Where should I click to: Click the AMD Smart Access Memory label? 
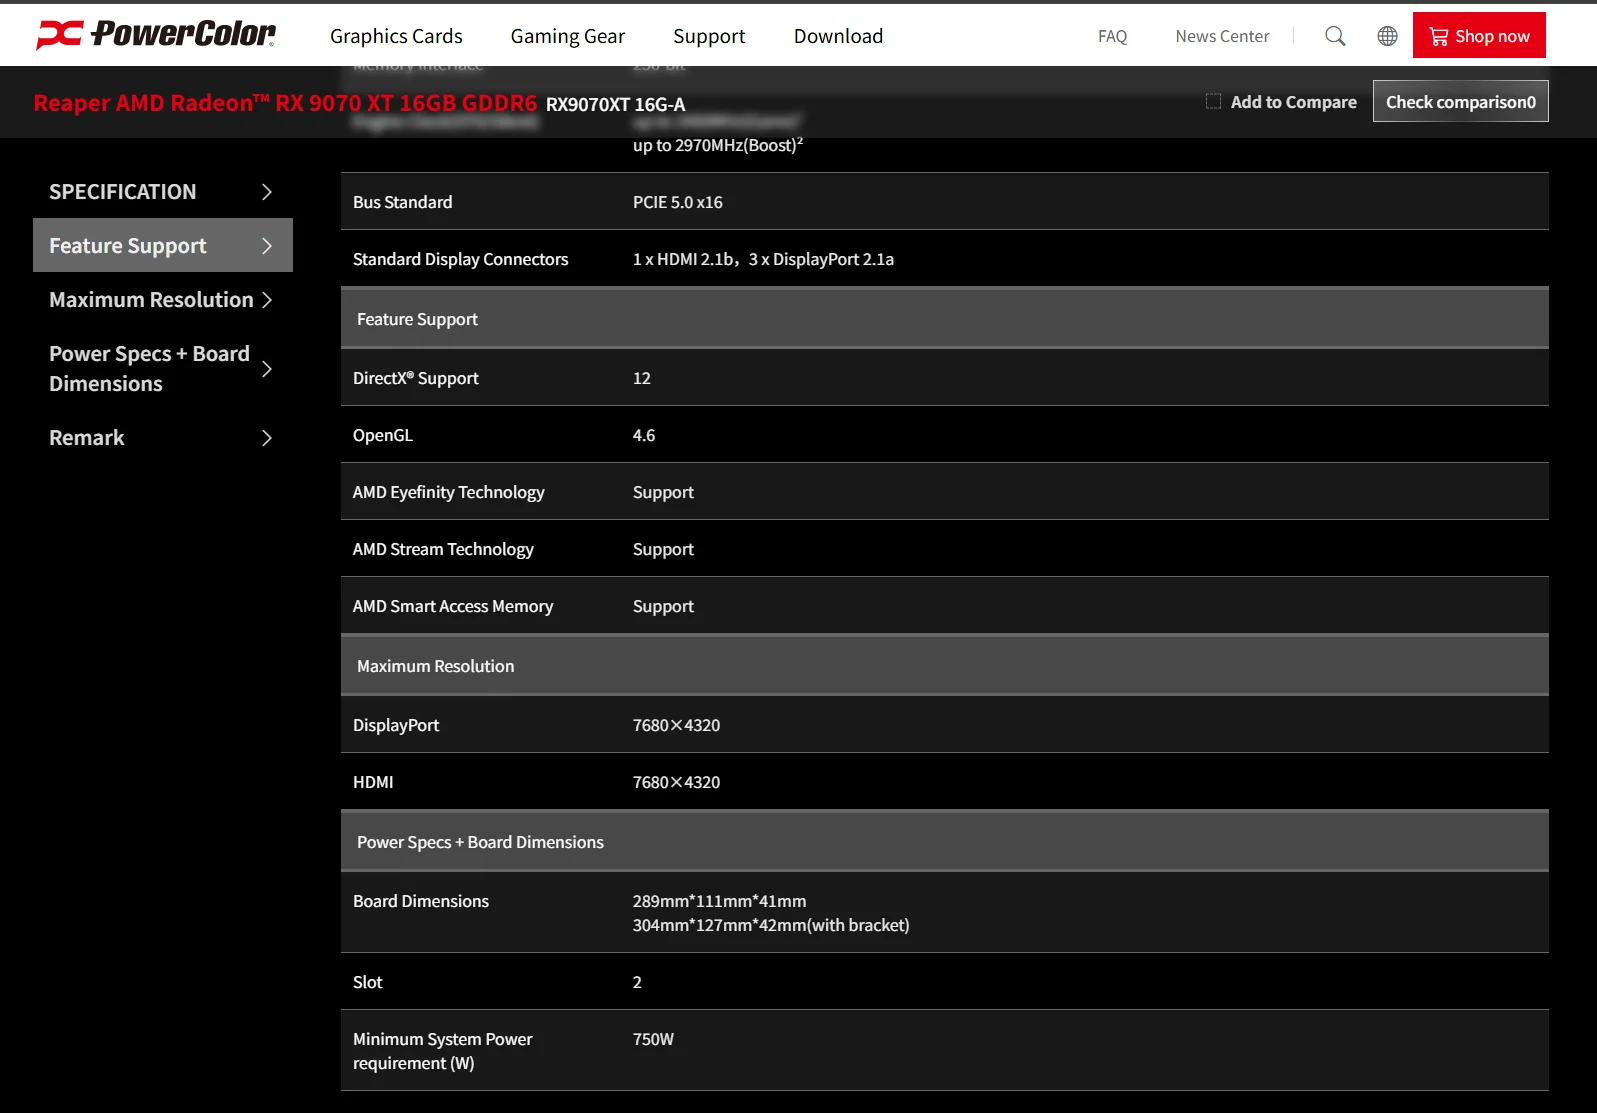click(x=452, y=606)
